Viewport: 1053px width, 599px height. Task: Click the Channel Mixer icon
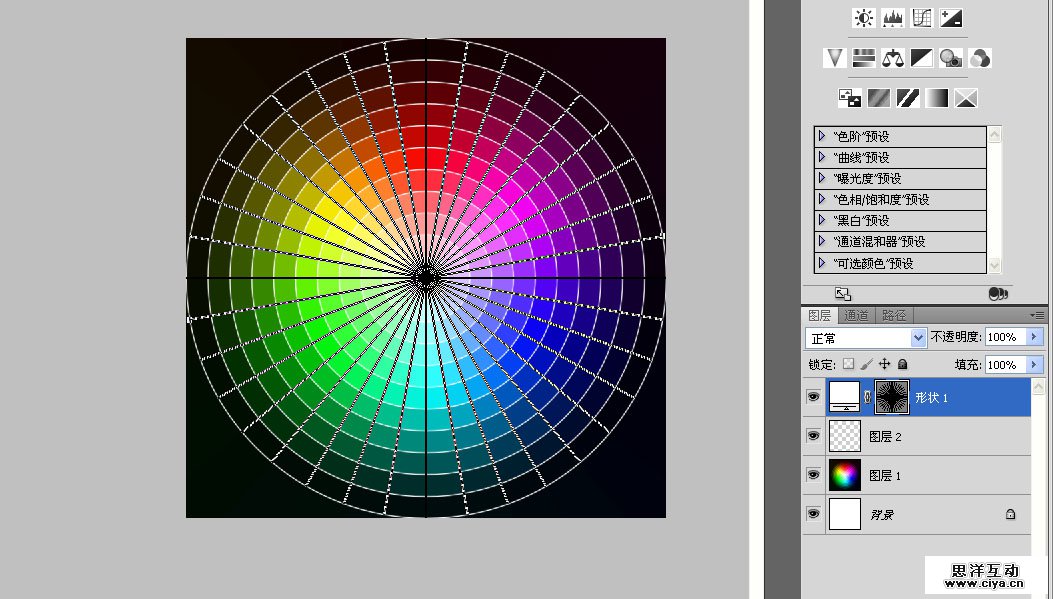pos(980,58)
